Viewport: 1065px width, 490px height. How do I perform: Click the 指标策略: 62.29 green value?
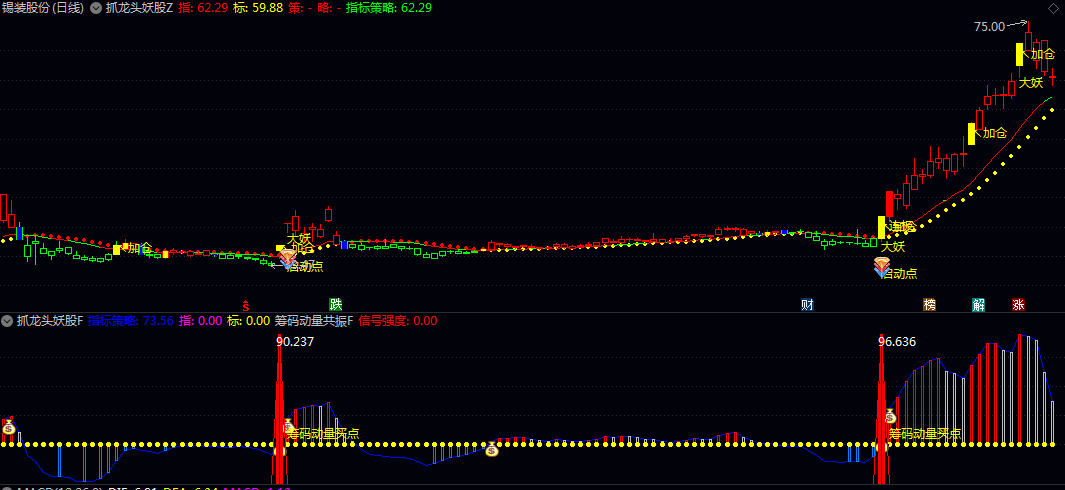click(x=389, y=8)
